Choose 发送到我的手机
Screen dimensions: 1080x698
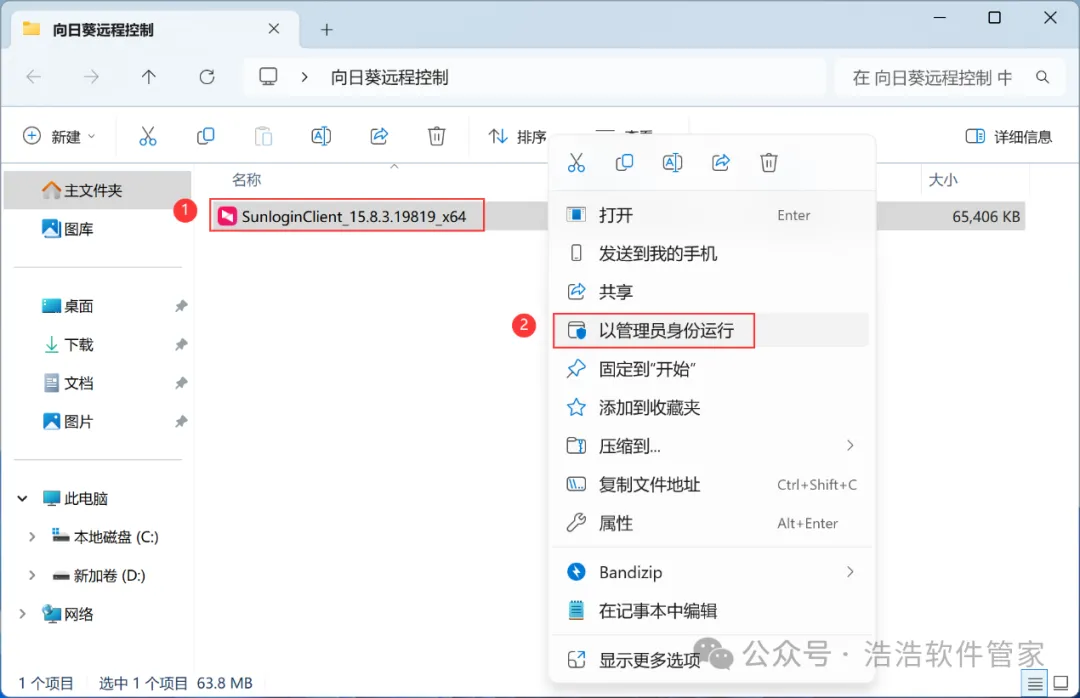(712, 254)
